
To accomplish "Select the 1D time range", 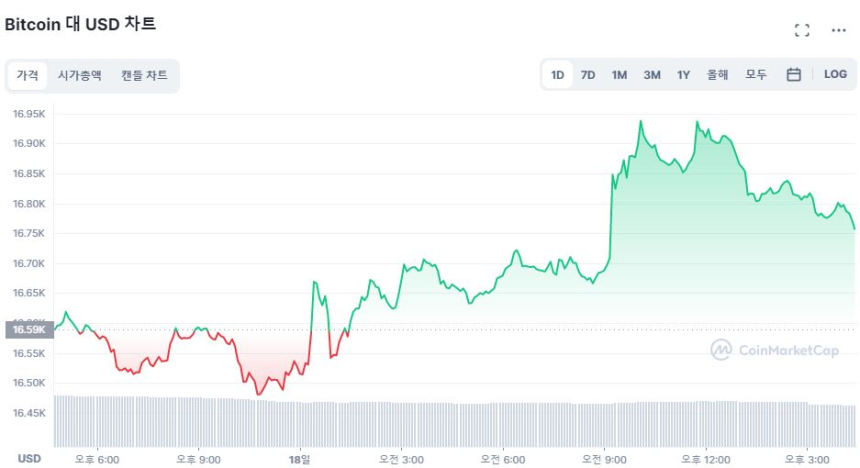I will tap(558, 75).
